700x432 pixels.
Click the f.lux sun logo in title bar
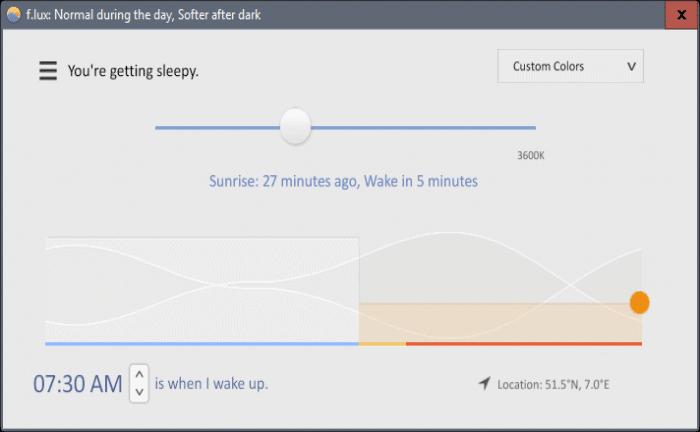13,15
